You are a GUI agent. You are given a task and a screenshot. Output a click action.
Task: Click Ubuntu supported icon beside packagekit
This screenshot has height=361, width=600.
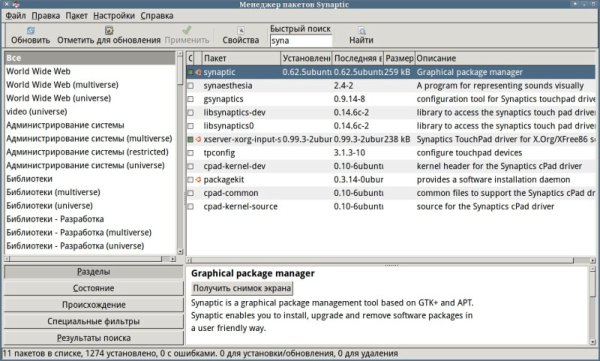pyautogui.click(x=198, y=180)
